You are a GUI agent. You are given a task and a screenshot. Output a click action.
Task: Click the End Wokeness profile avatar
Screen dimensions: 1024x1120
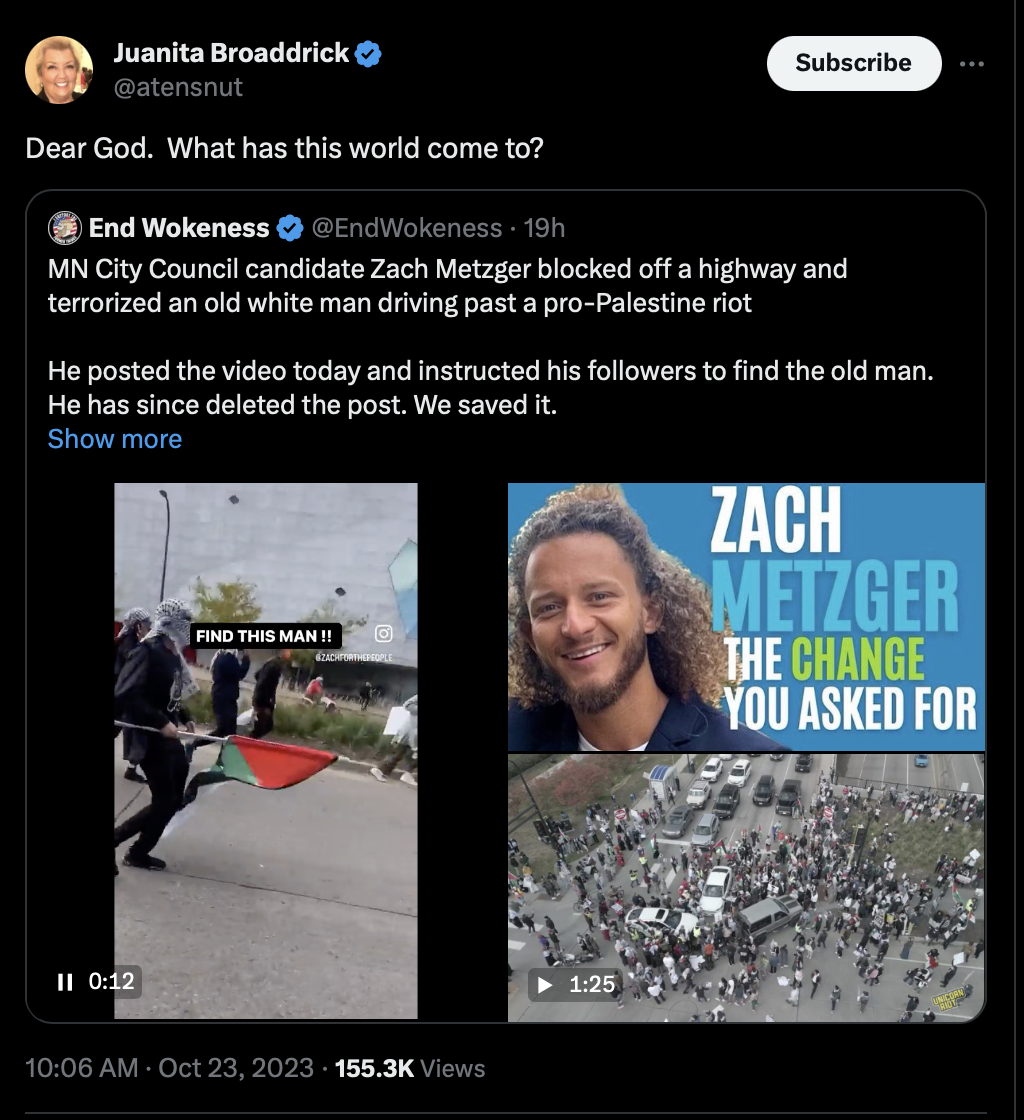[x=66, y=228]
